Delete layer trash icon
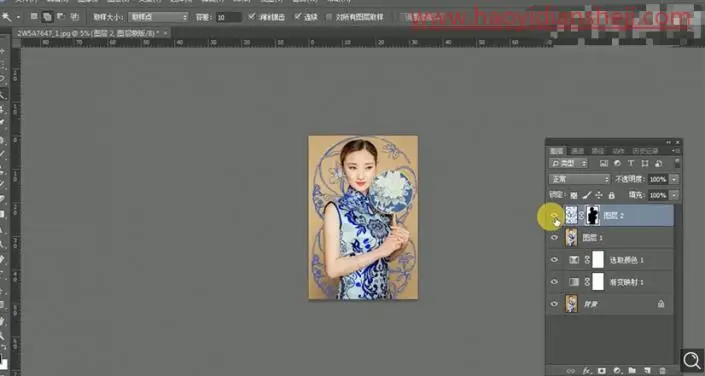 pyautogui.click(x=662, y=371)
